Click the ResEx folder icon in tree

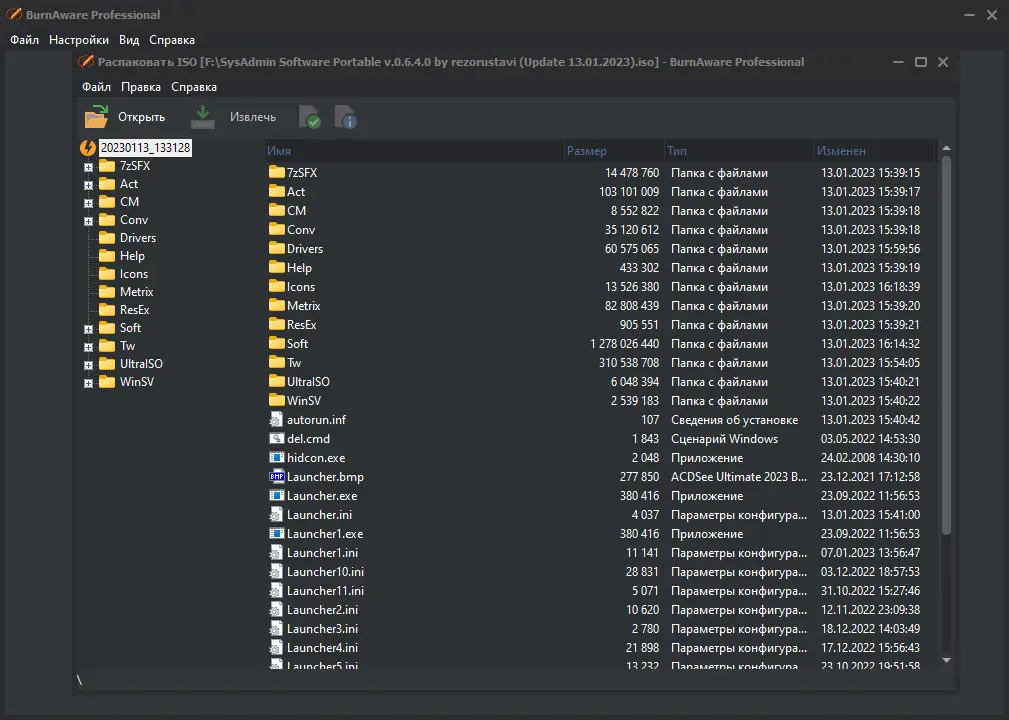click(x=107, y=310)
